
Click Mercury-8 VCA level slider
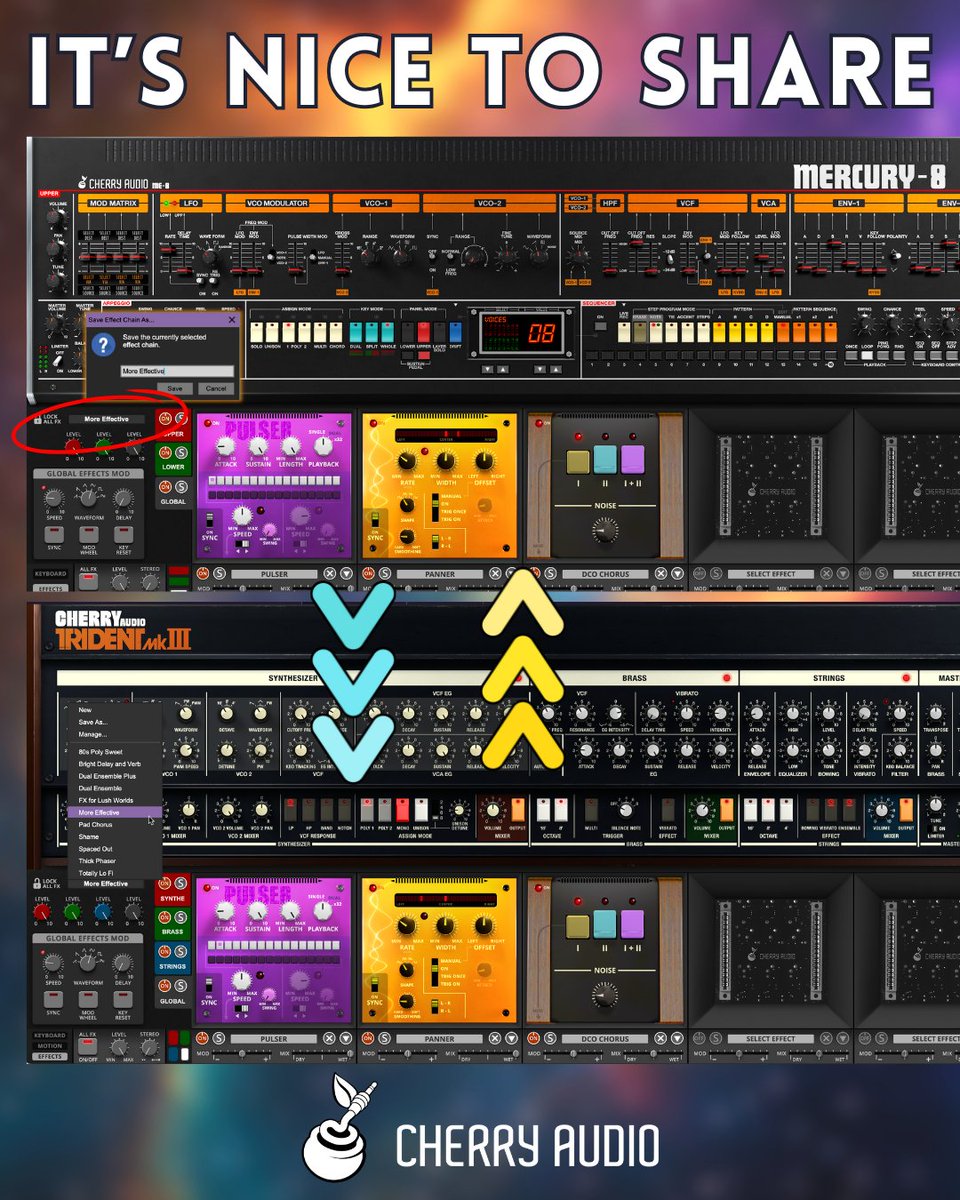click(762, 257)
